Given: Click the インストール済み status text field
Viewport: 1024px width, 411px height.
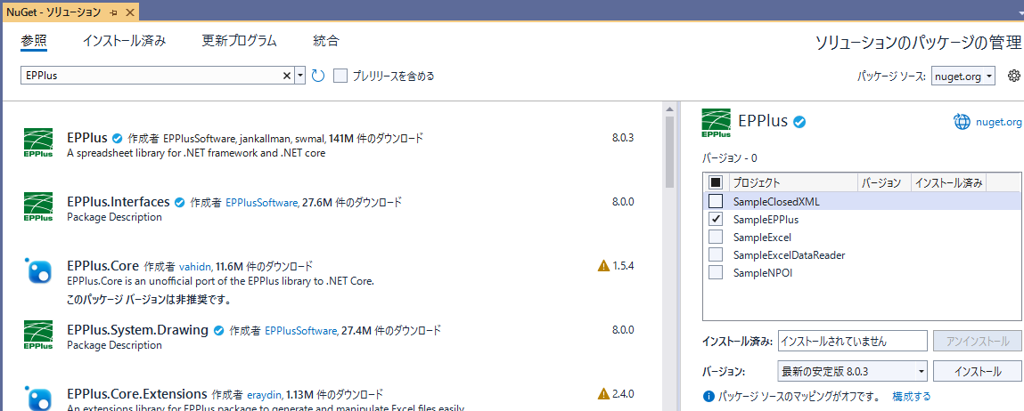Looking at the screenshot, I should coord(853,340).
